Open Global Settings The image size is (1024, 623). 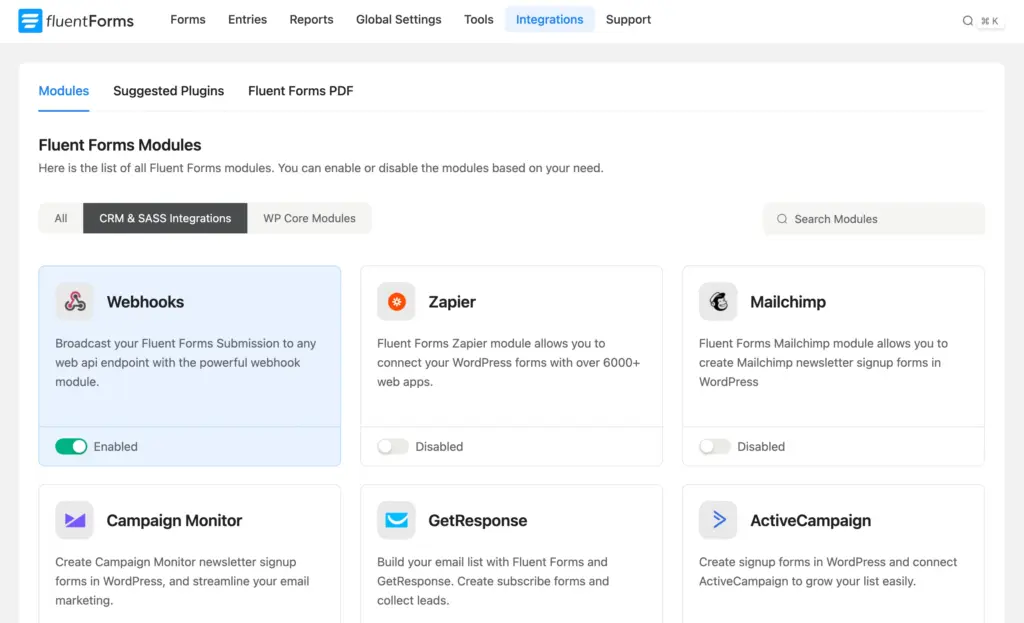pos(398,20)
